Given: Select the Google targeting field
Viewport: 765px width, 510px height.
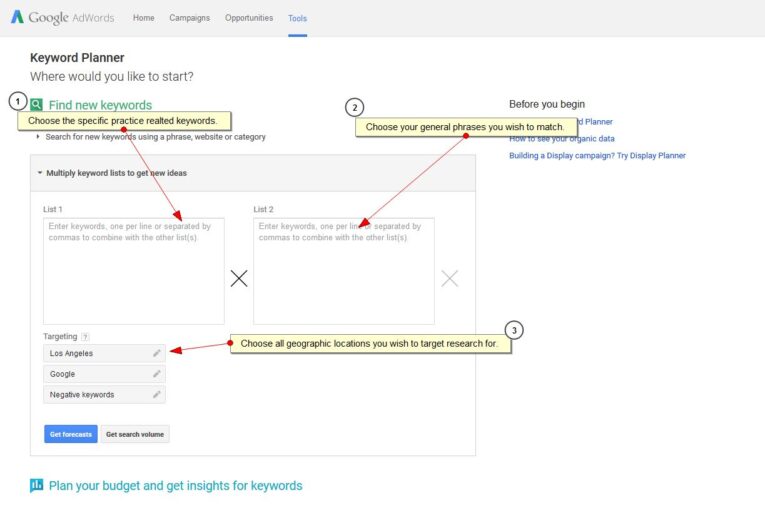Looking at the screenshot, I should pyautogui.click(x=104, y=374).
